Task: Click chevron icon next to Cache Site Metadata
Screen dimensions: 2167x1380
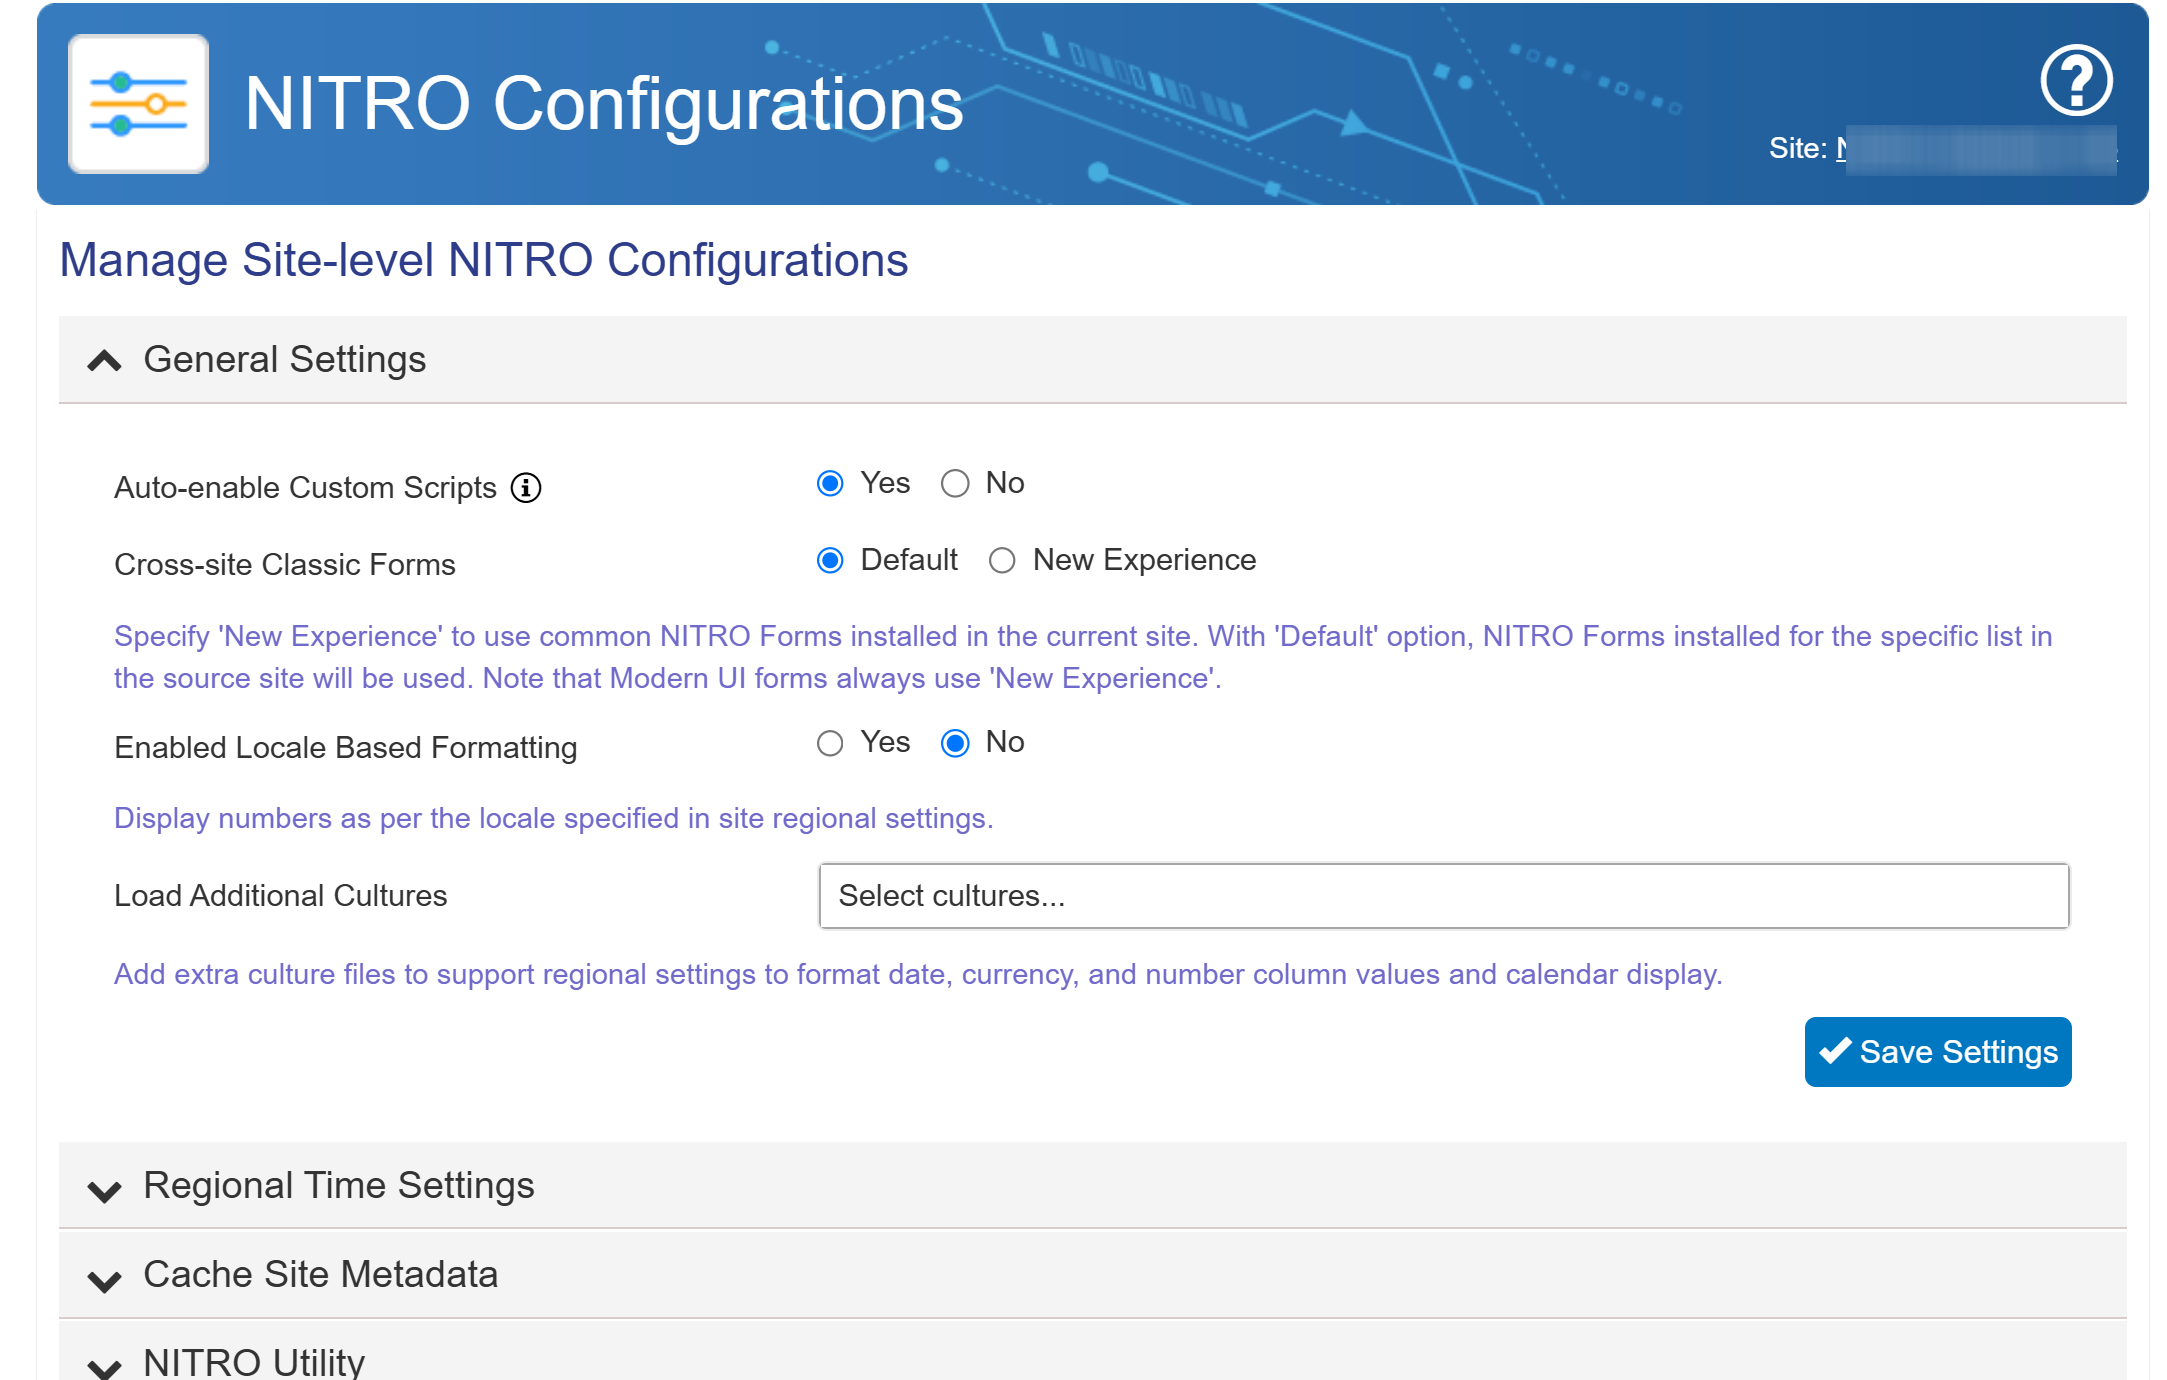Action: (104, 1280)
